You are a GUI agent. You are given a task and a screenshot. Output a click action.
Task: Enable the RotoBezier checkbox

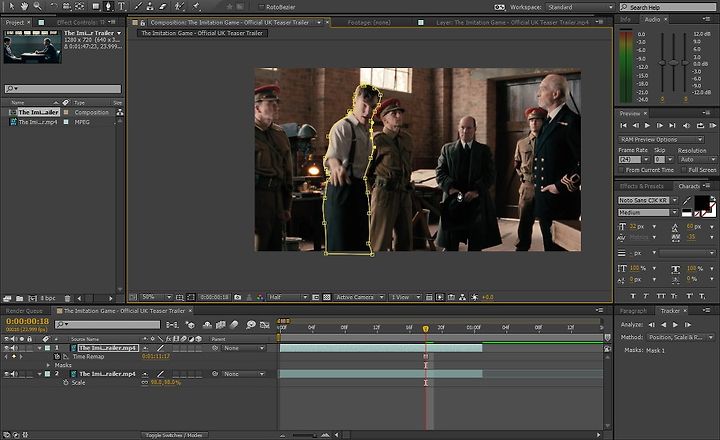[261, 7]
